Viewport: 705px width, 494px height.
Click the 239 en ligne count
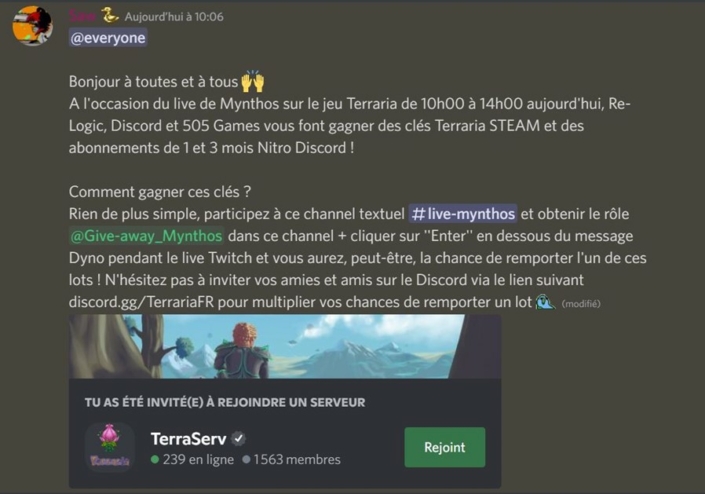click(x=198, y=459)
